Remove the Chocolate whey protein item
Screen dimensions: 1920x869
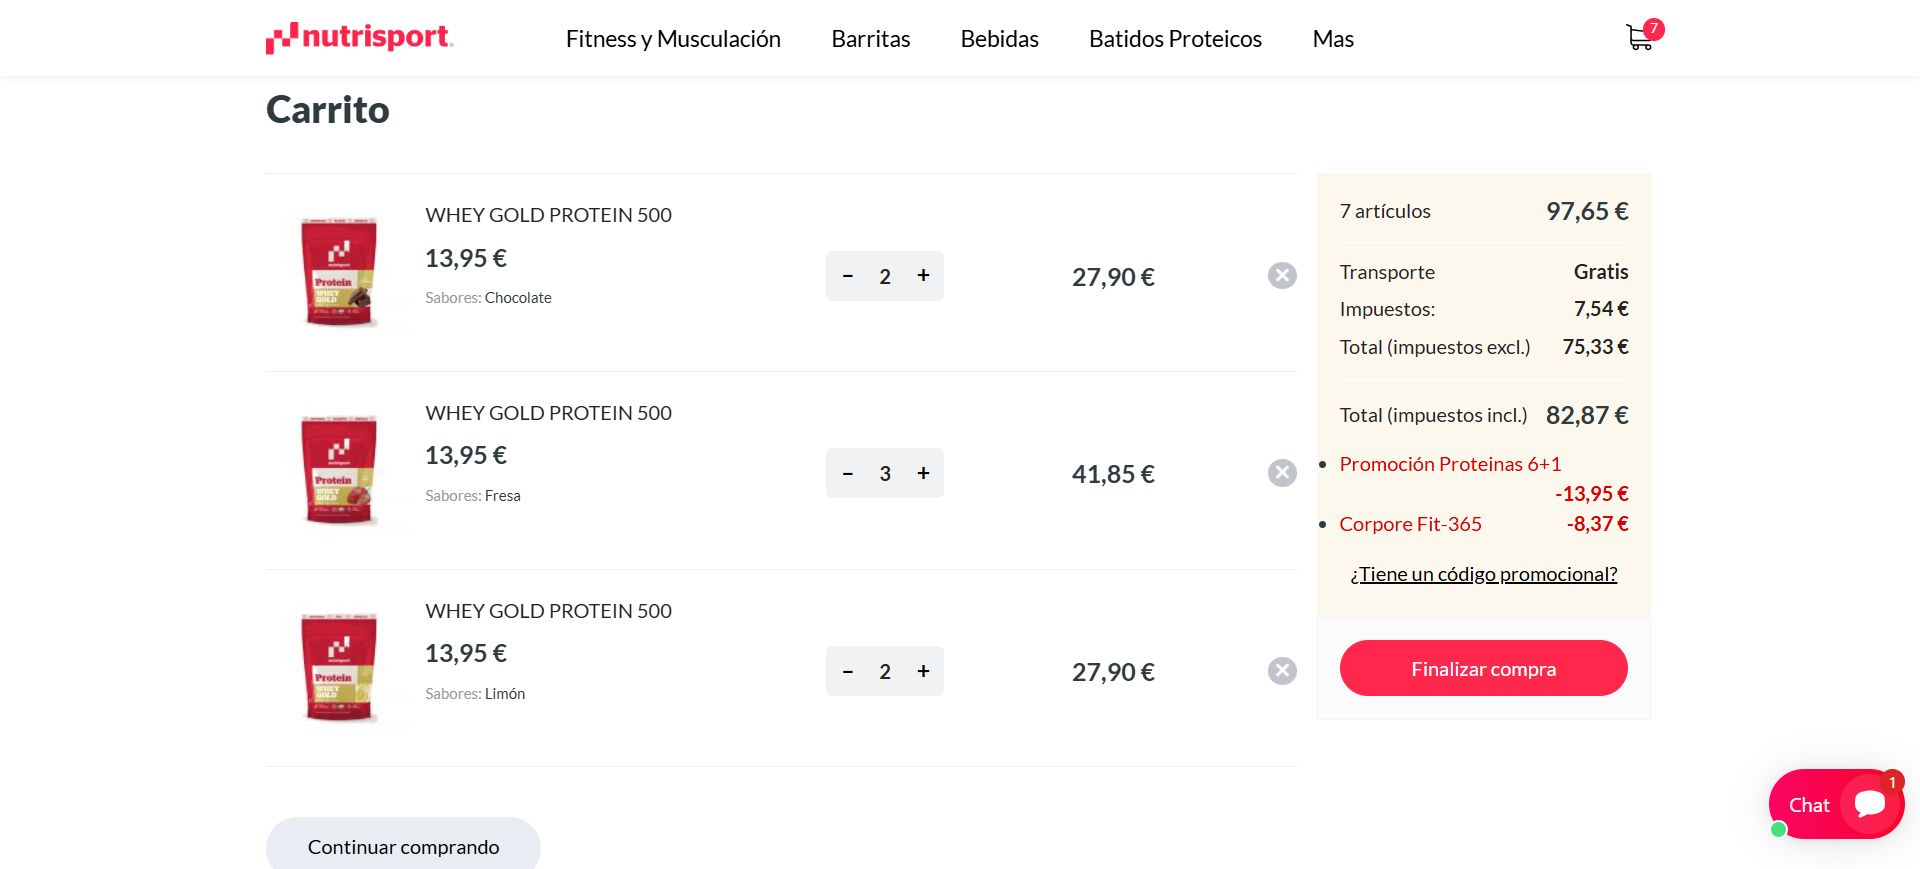(x=1282, y=276)
